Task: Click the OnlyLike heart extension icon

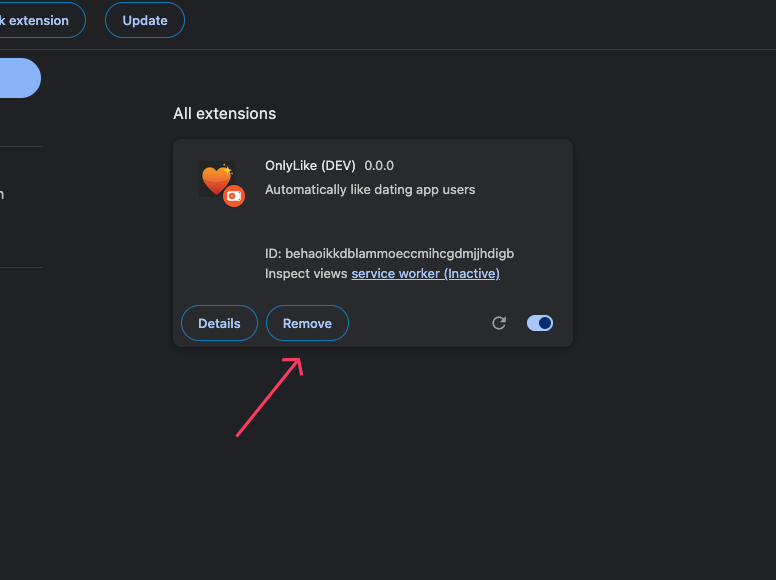Action: 215,179
